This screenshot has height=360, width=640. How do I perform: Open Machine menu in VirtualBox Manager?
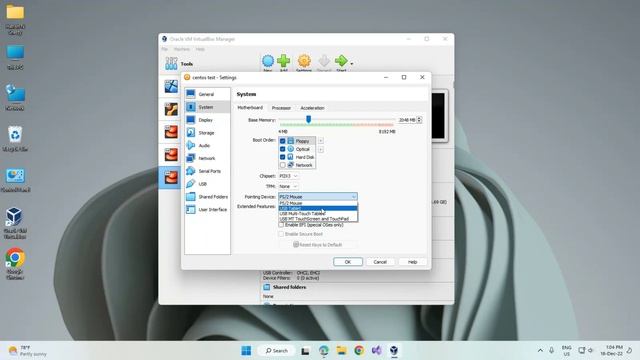182,49
